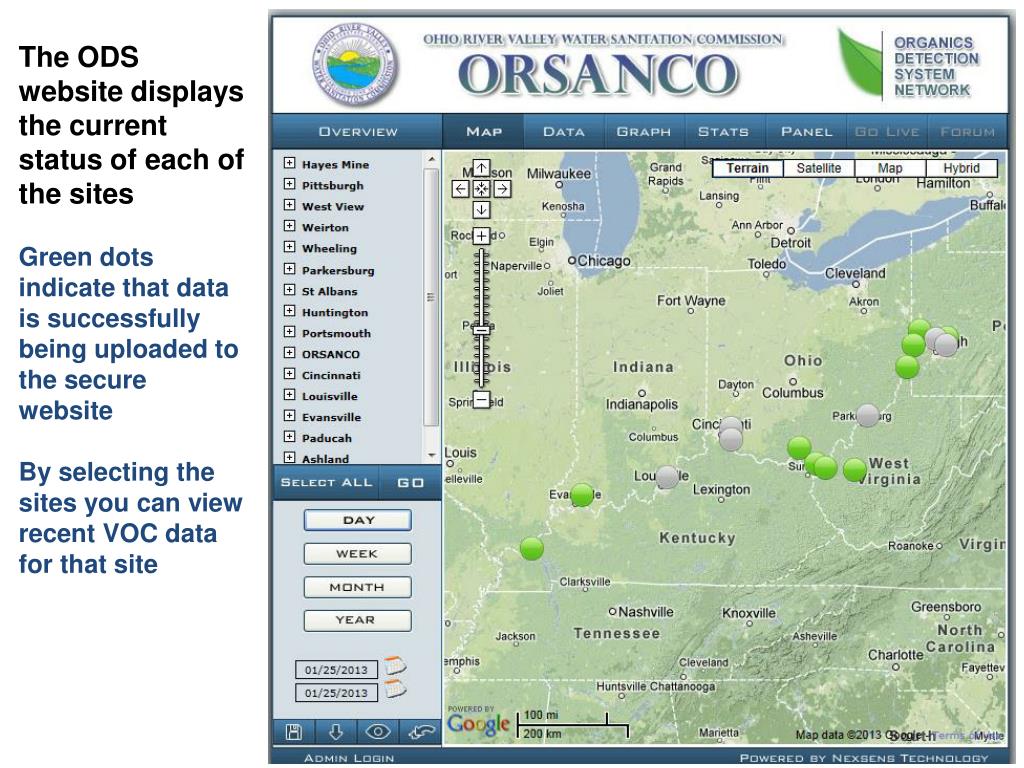Expand the ORSANCO site entry
1024x768 pixels.
pos(289,352)
